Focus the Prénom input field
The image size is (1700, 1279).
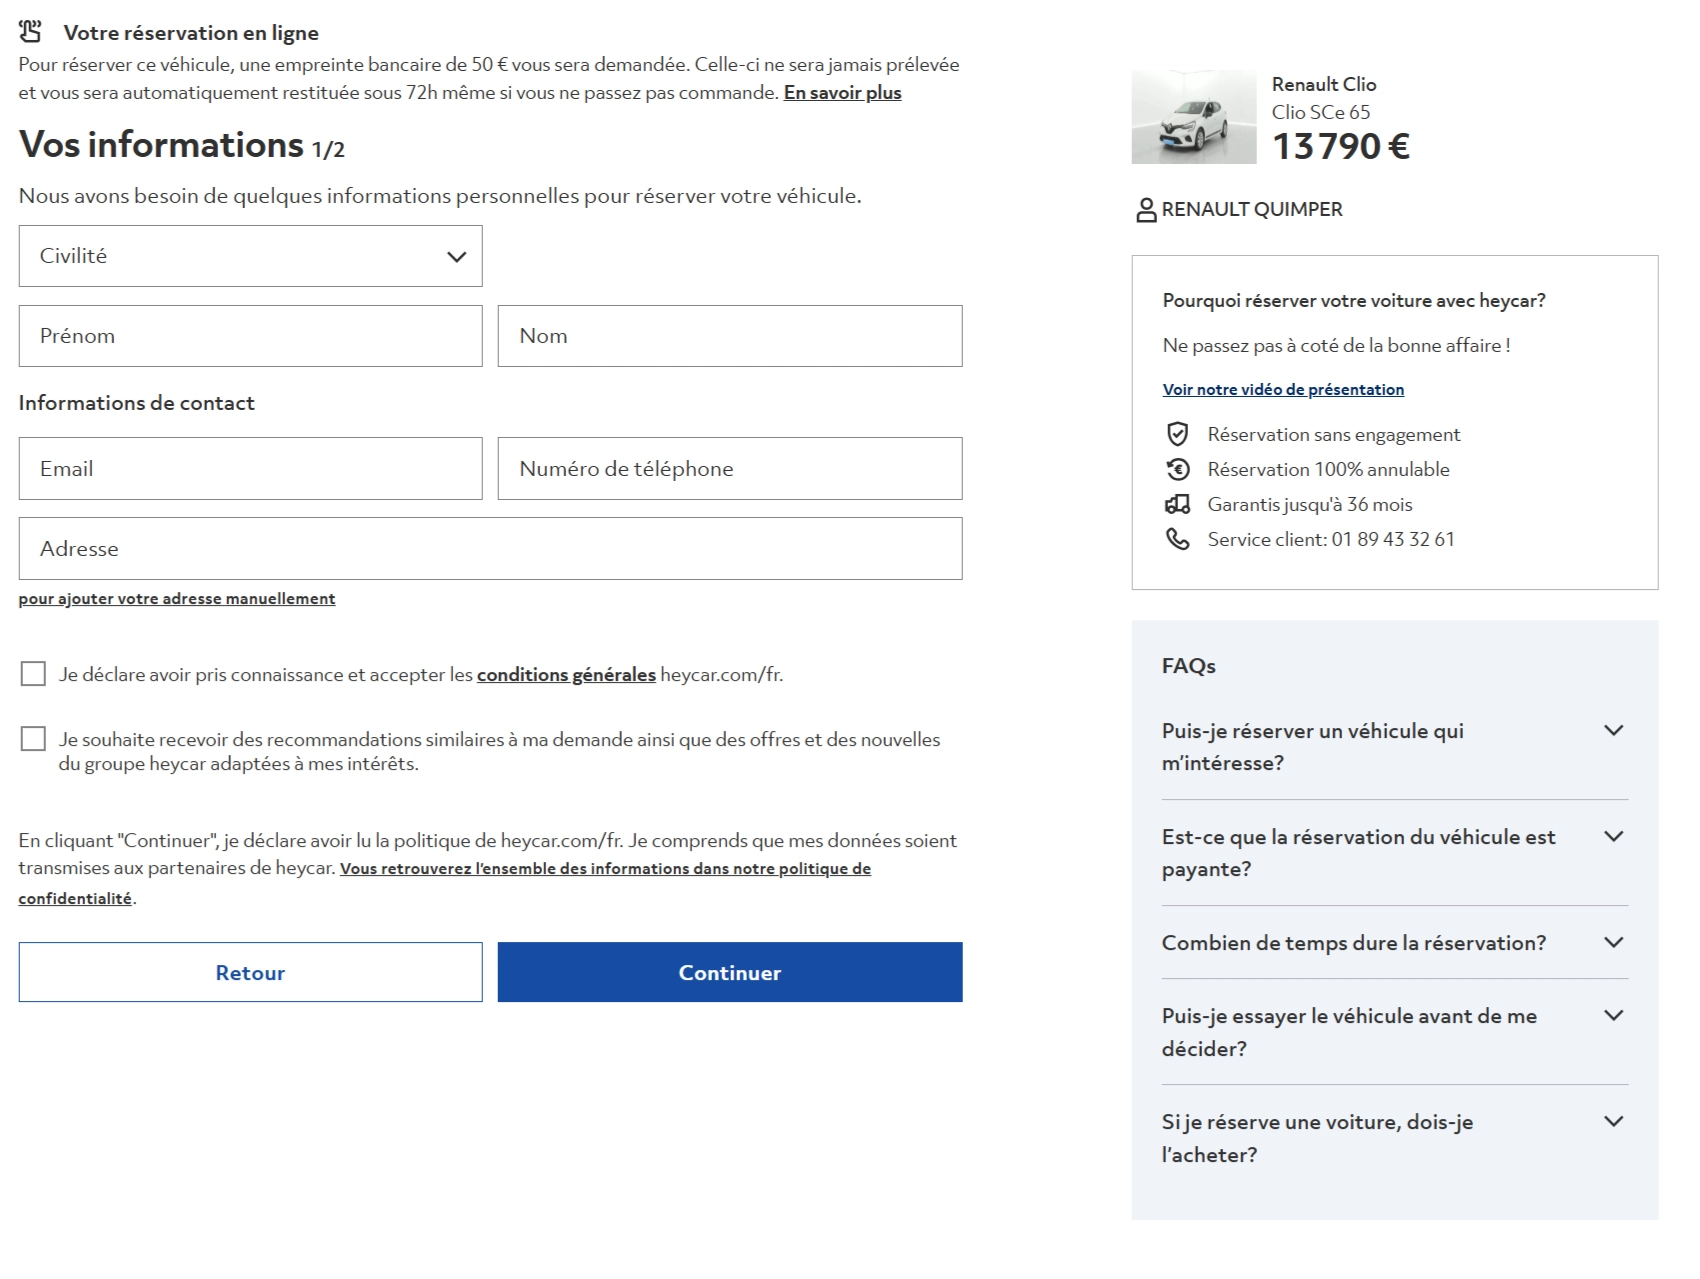[x=250, y=336]
